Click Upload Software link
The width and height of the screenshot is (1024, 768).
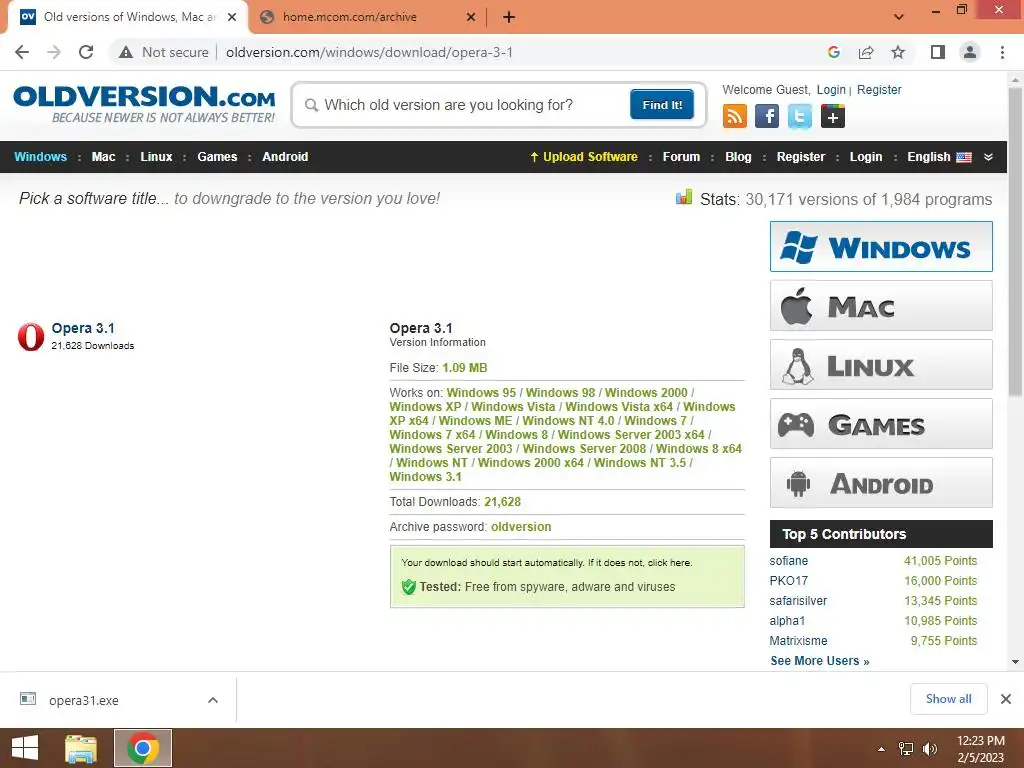click(583, 157)
